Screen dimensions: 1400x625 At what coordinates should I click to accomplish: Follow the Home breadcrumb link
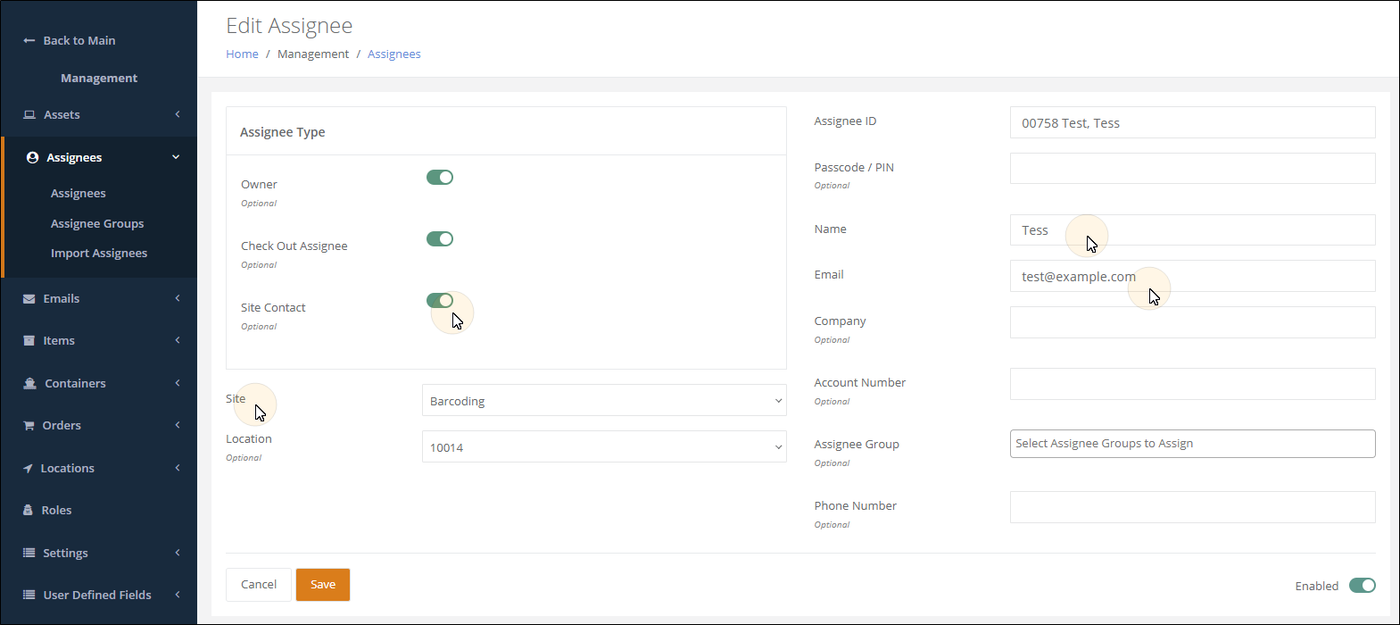(242, 54)
